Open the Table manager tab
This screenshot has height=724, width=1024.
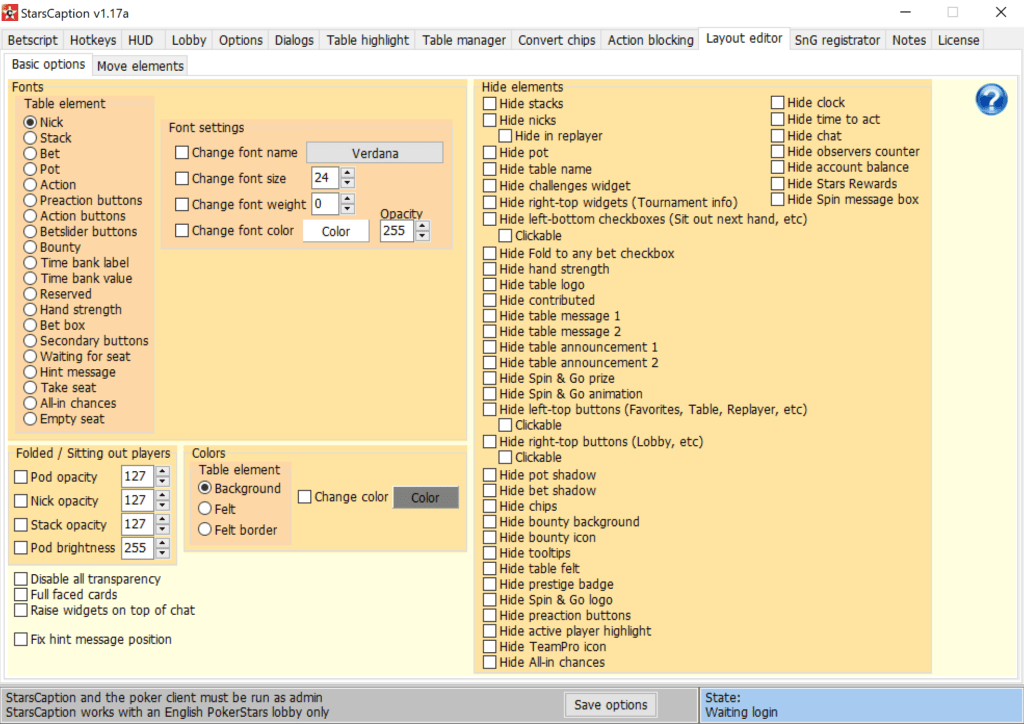point(464,40)
